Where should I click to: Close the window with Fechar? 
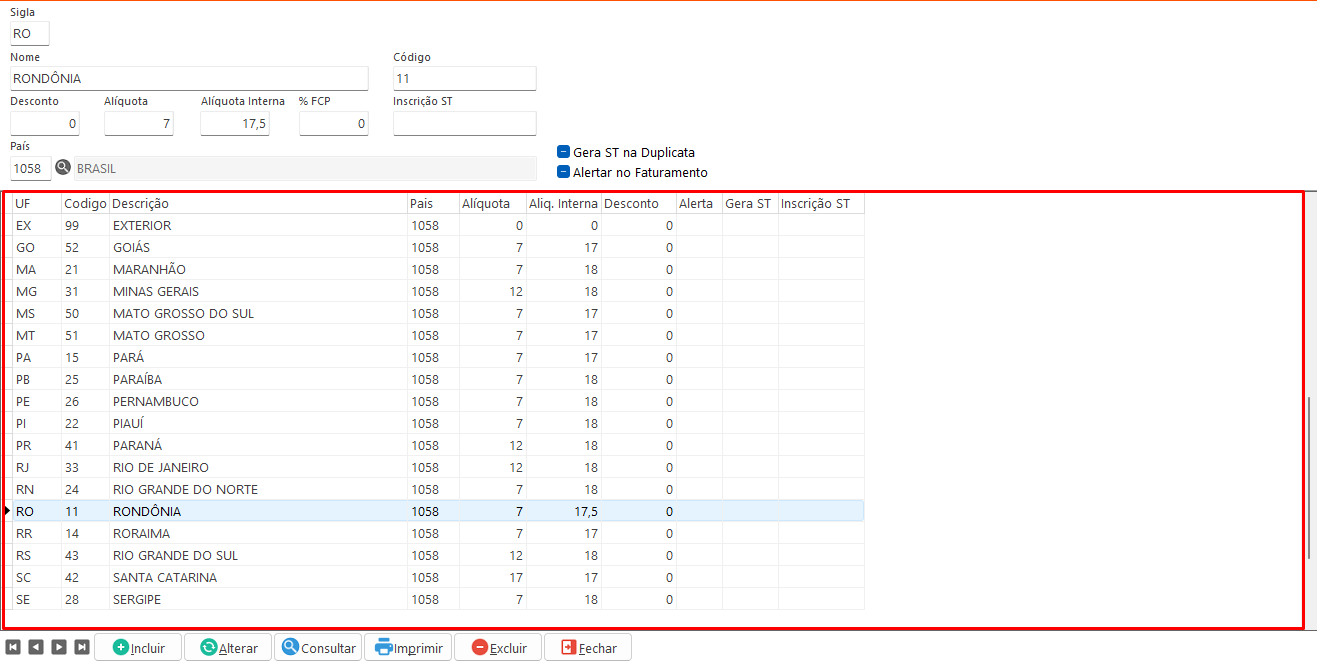click(x=588, y=647)
